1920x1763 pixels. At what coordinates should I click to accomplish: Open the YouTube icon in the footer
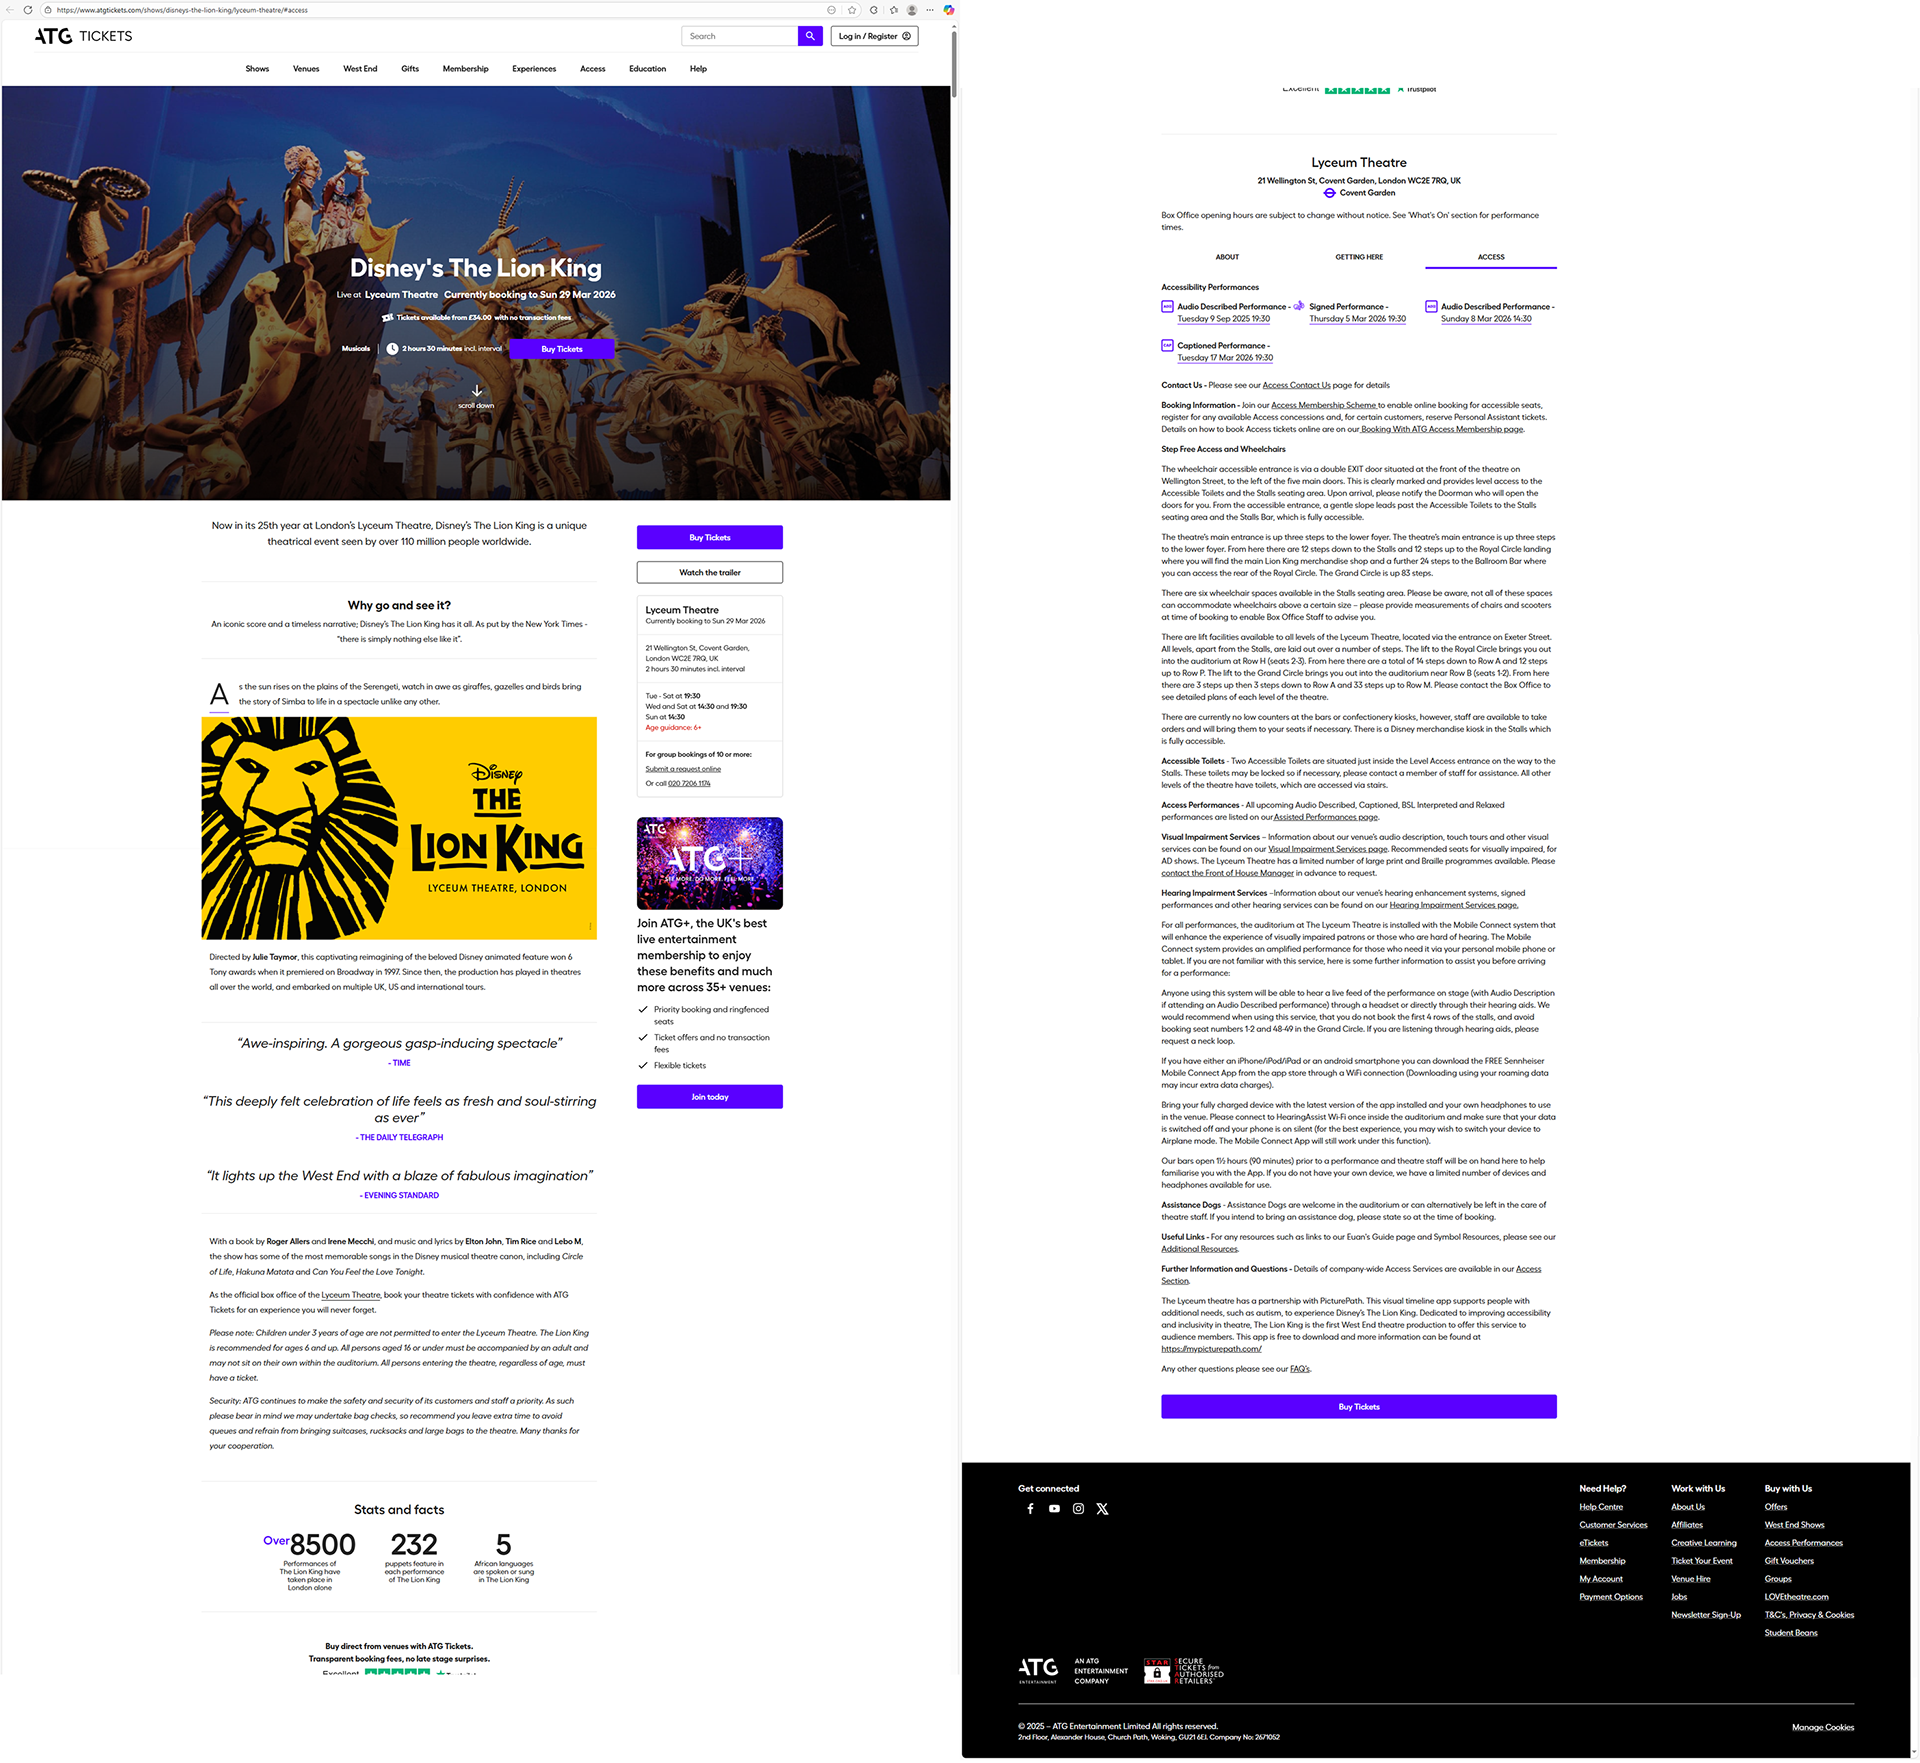point(1054,1509)
